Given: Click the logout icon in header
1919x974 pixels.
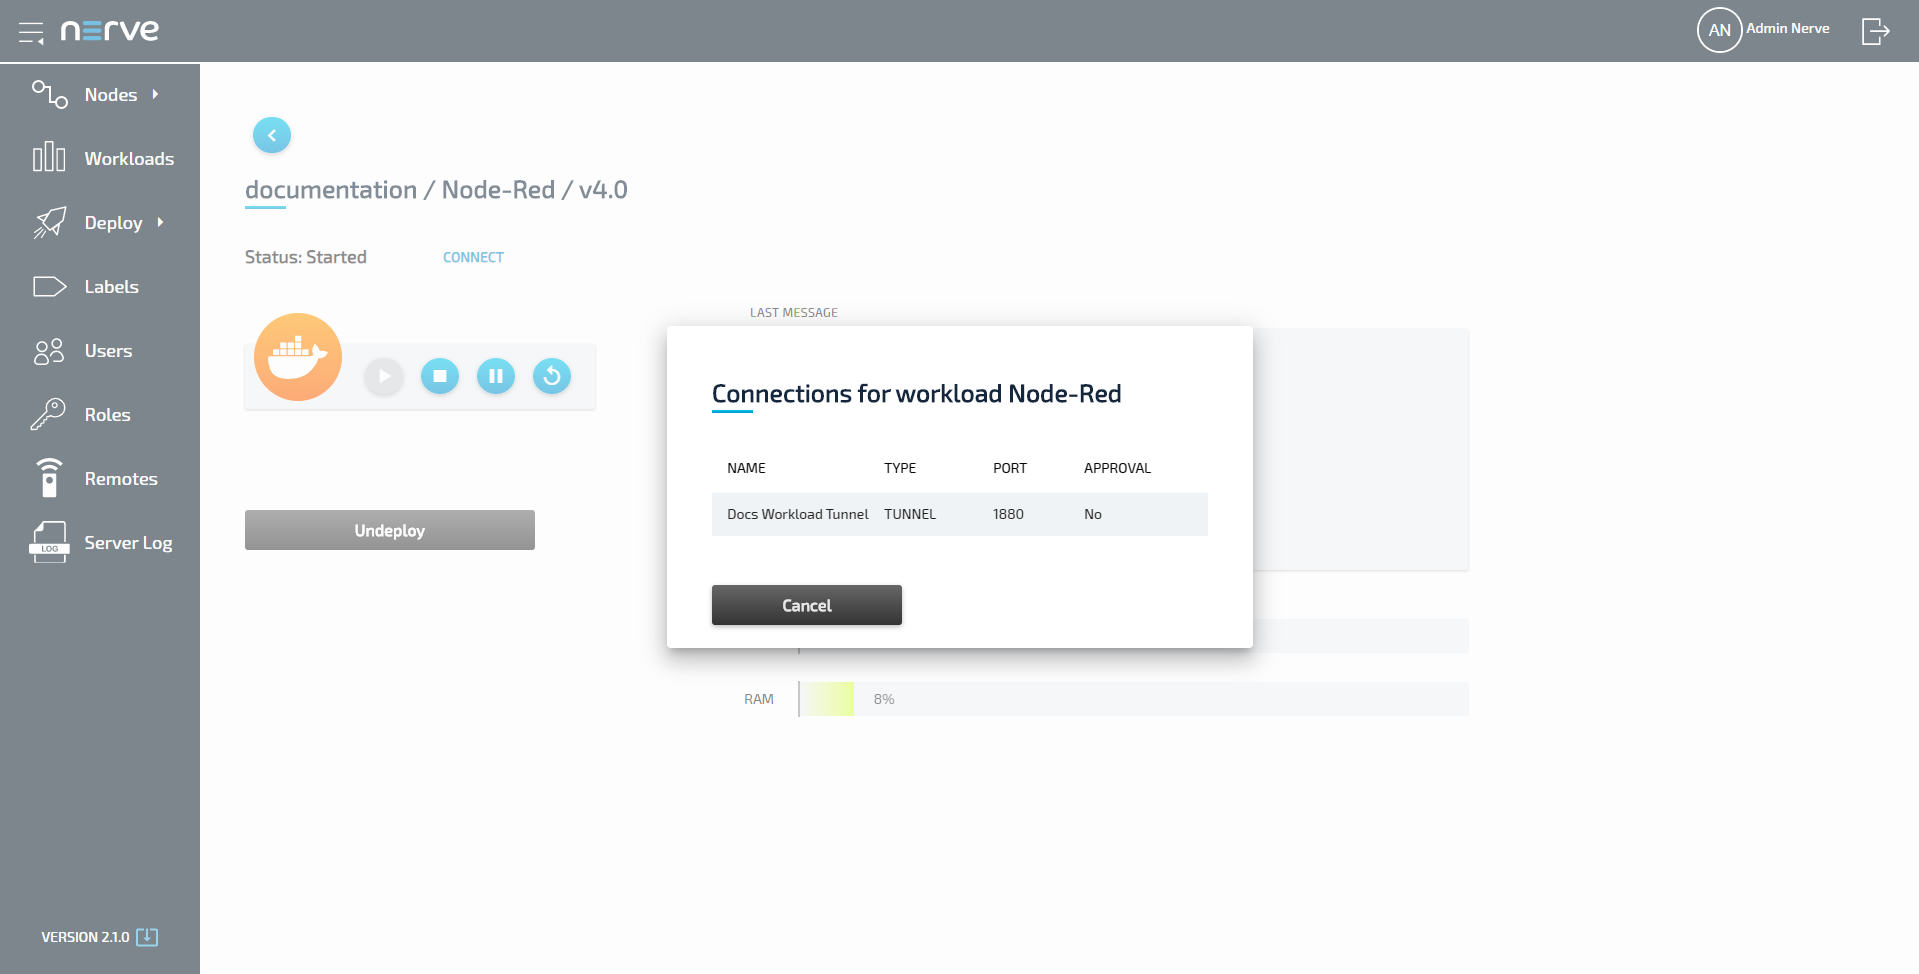Looking at the screenshot, I should (x=1875, y=31).
